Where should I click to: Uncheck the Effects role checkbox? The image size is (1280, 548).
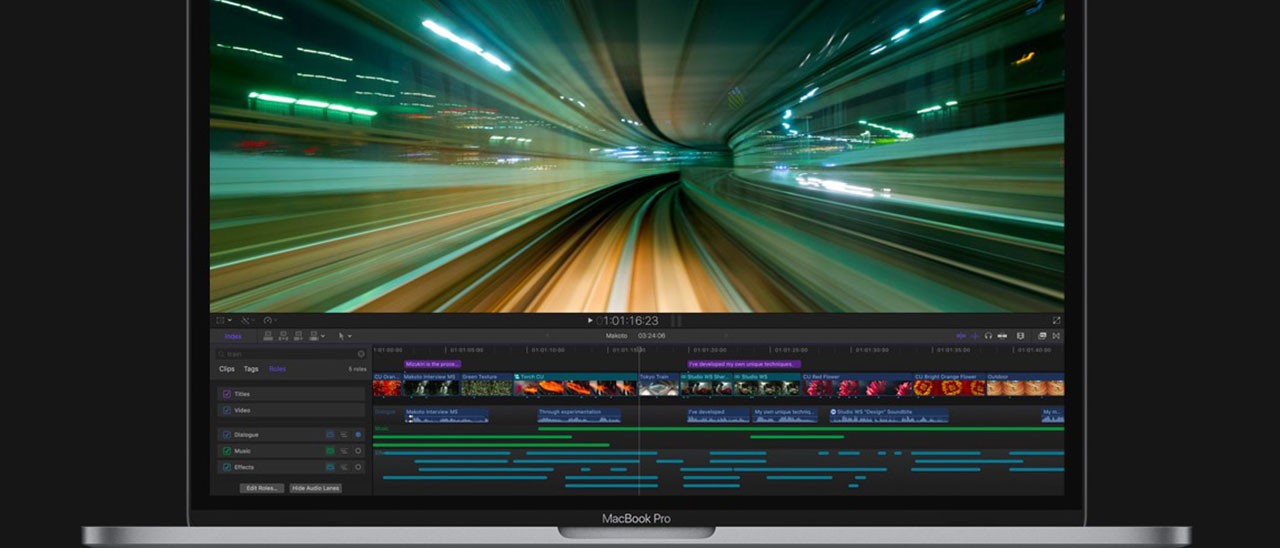click(x=227, y=467)
